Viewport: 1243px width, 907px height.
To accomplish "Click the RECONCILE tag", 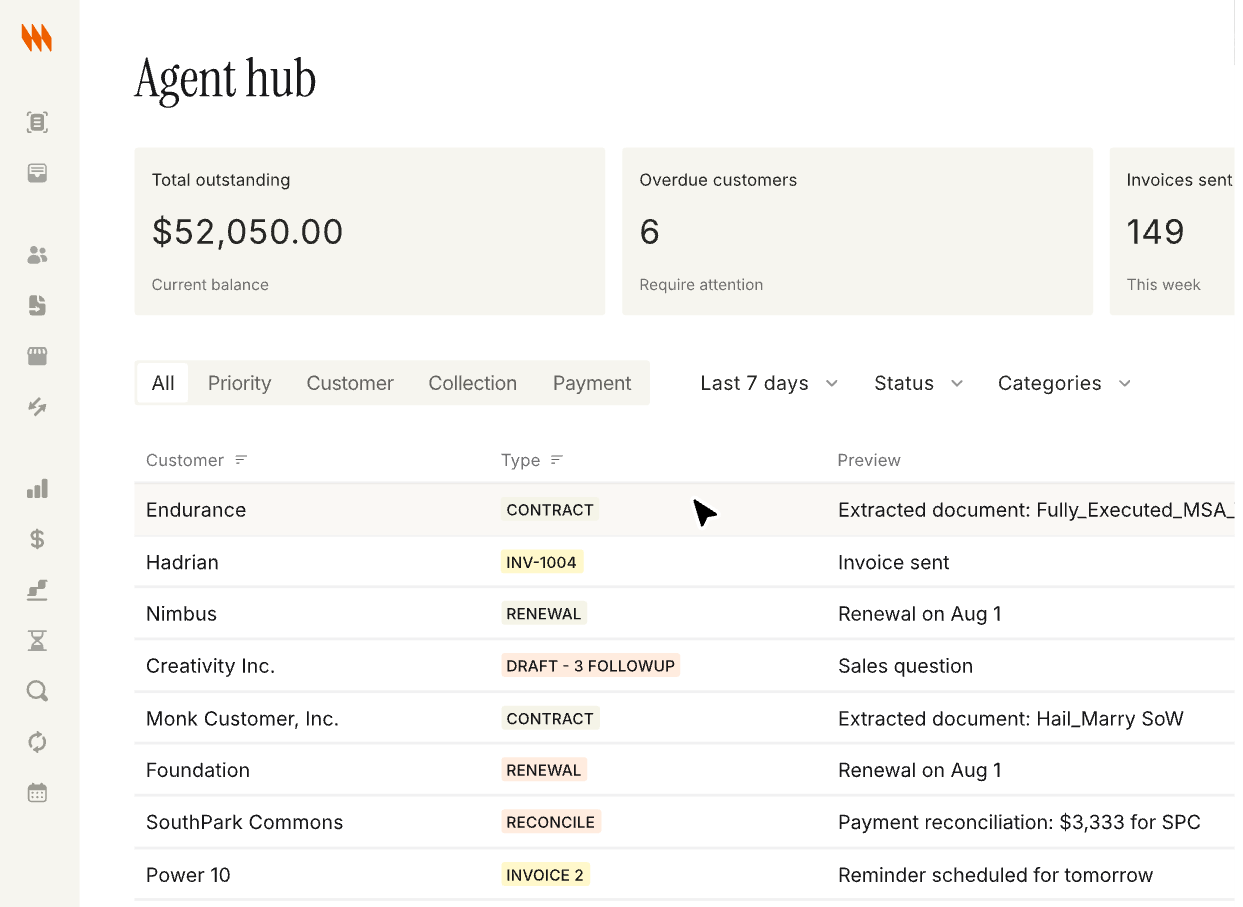I will coord(551,822).
